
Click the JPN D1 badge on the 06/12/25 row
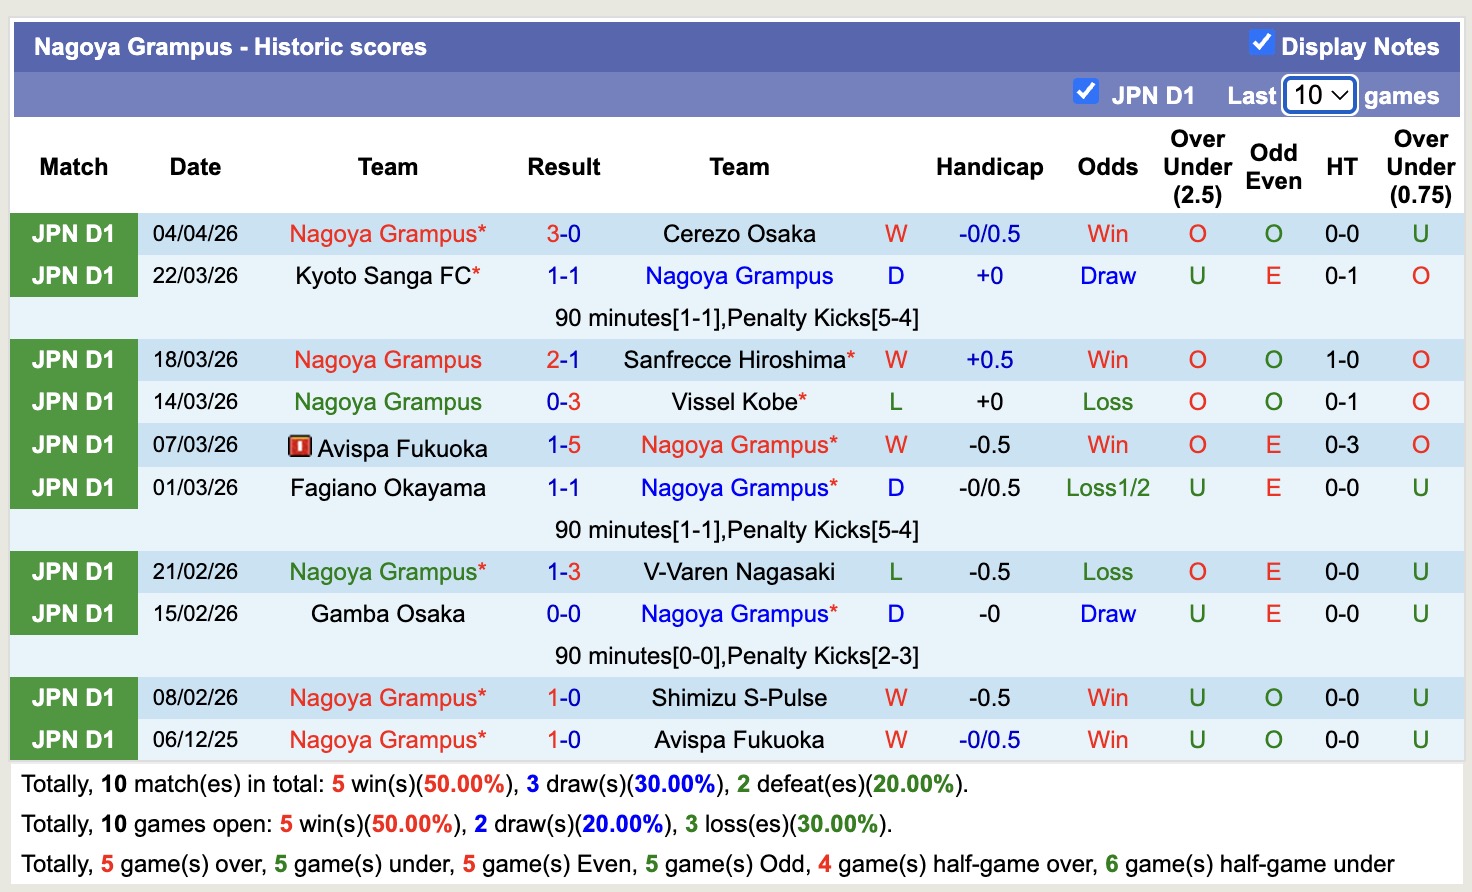pyautogui.click(x=73, y=739)
